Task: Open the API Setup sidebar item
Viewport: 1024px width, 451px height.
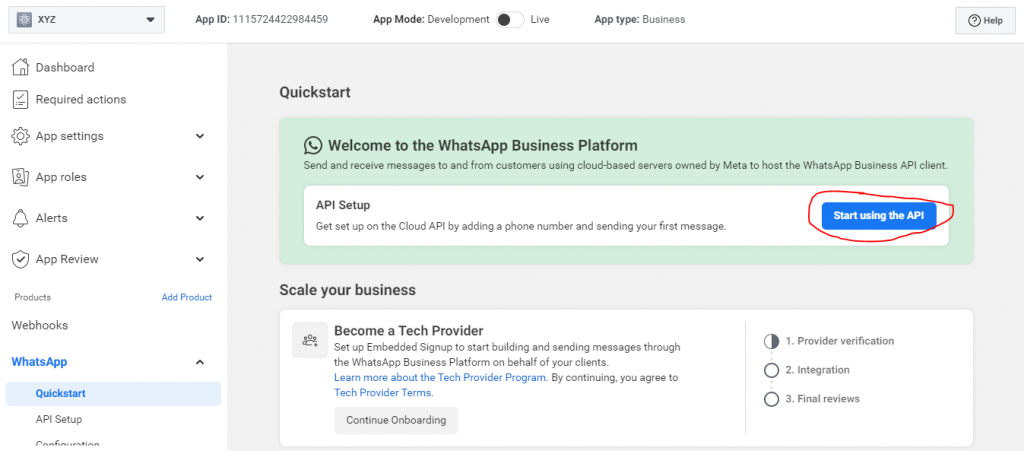Action: (x=59, y=419)
